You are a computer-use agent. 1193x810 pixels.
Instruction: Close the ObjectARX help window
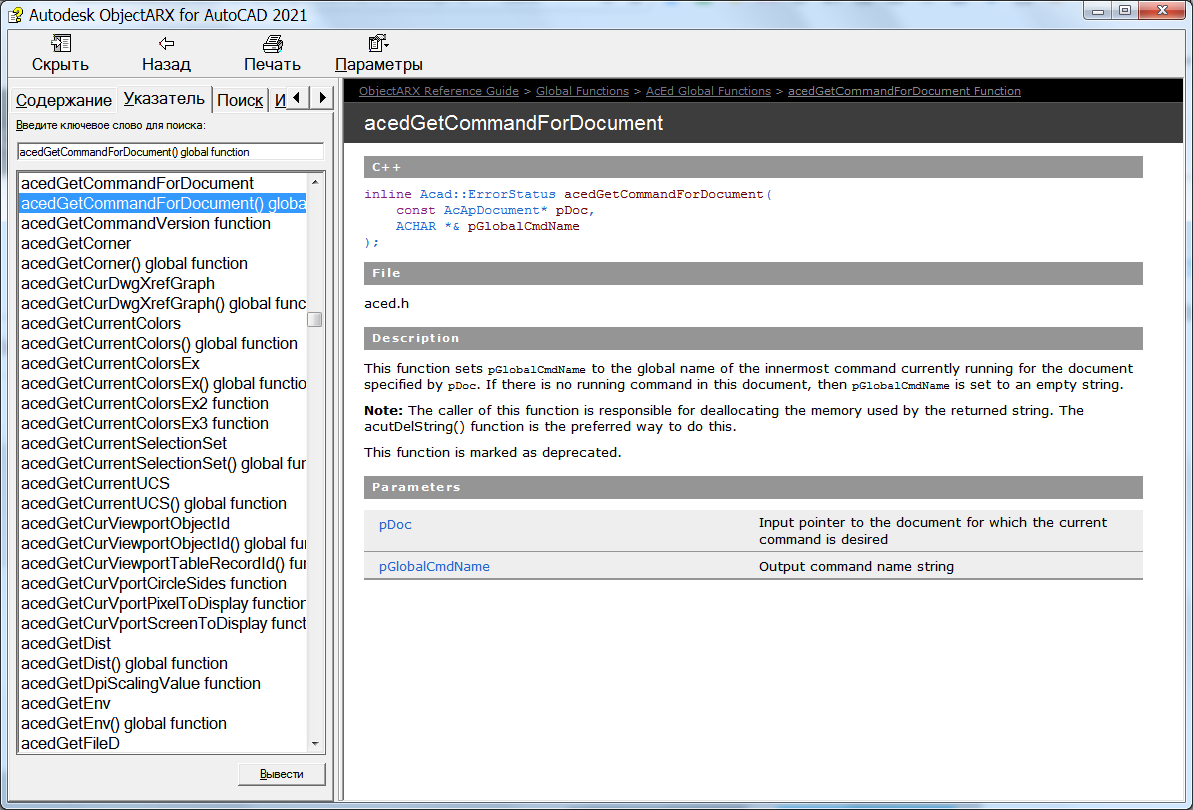pos(1163,11)
